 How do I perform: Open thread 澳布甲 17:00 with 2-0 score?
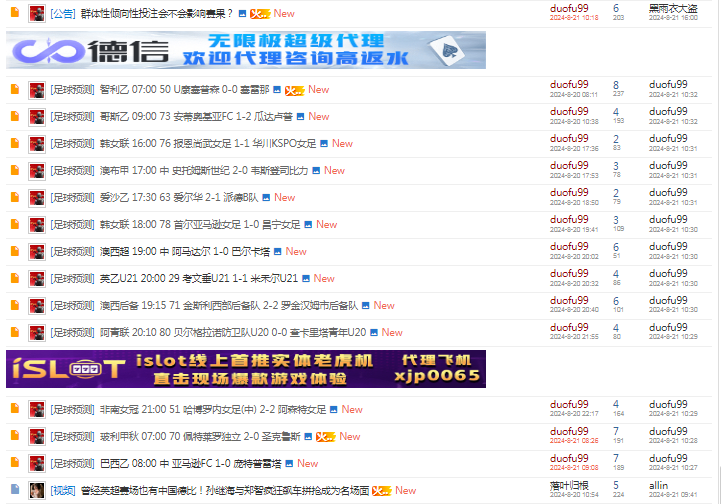tap(204, 171)
